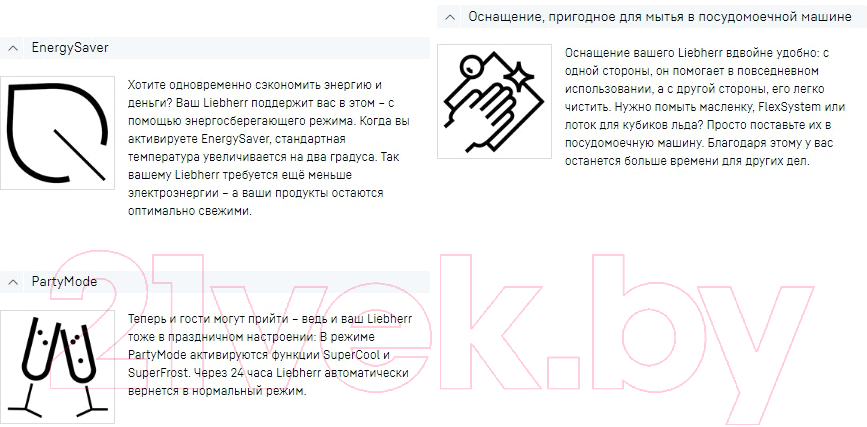Select the PartyMode header title

coord(64,282)
